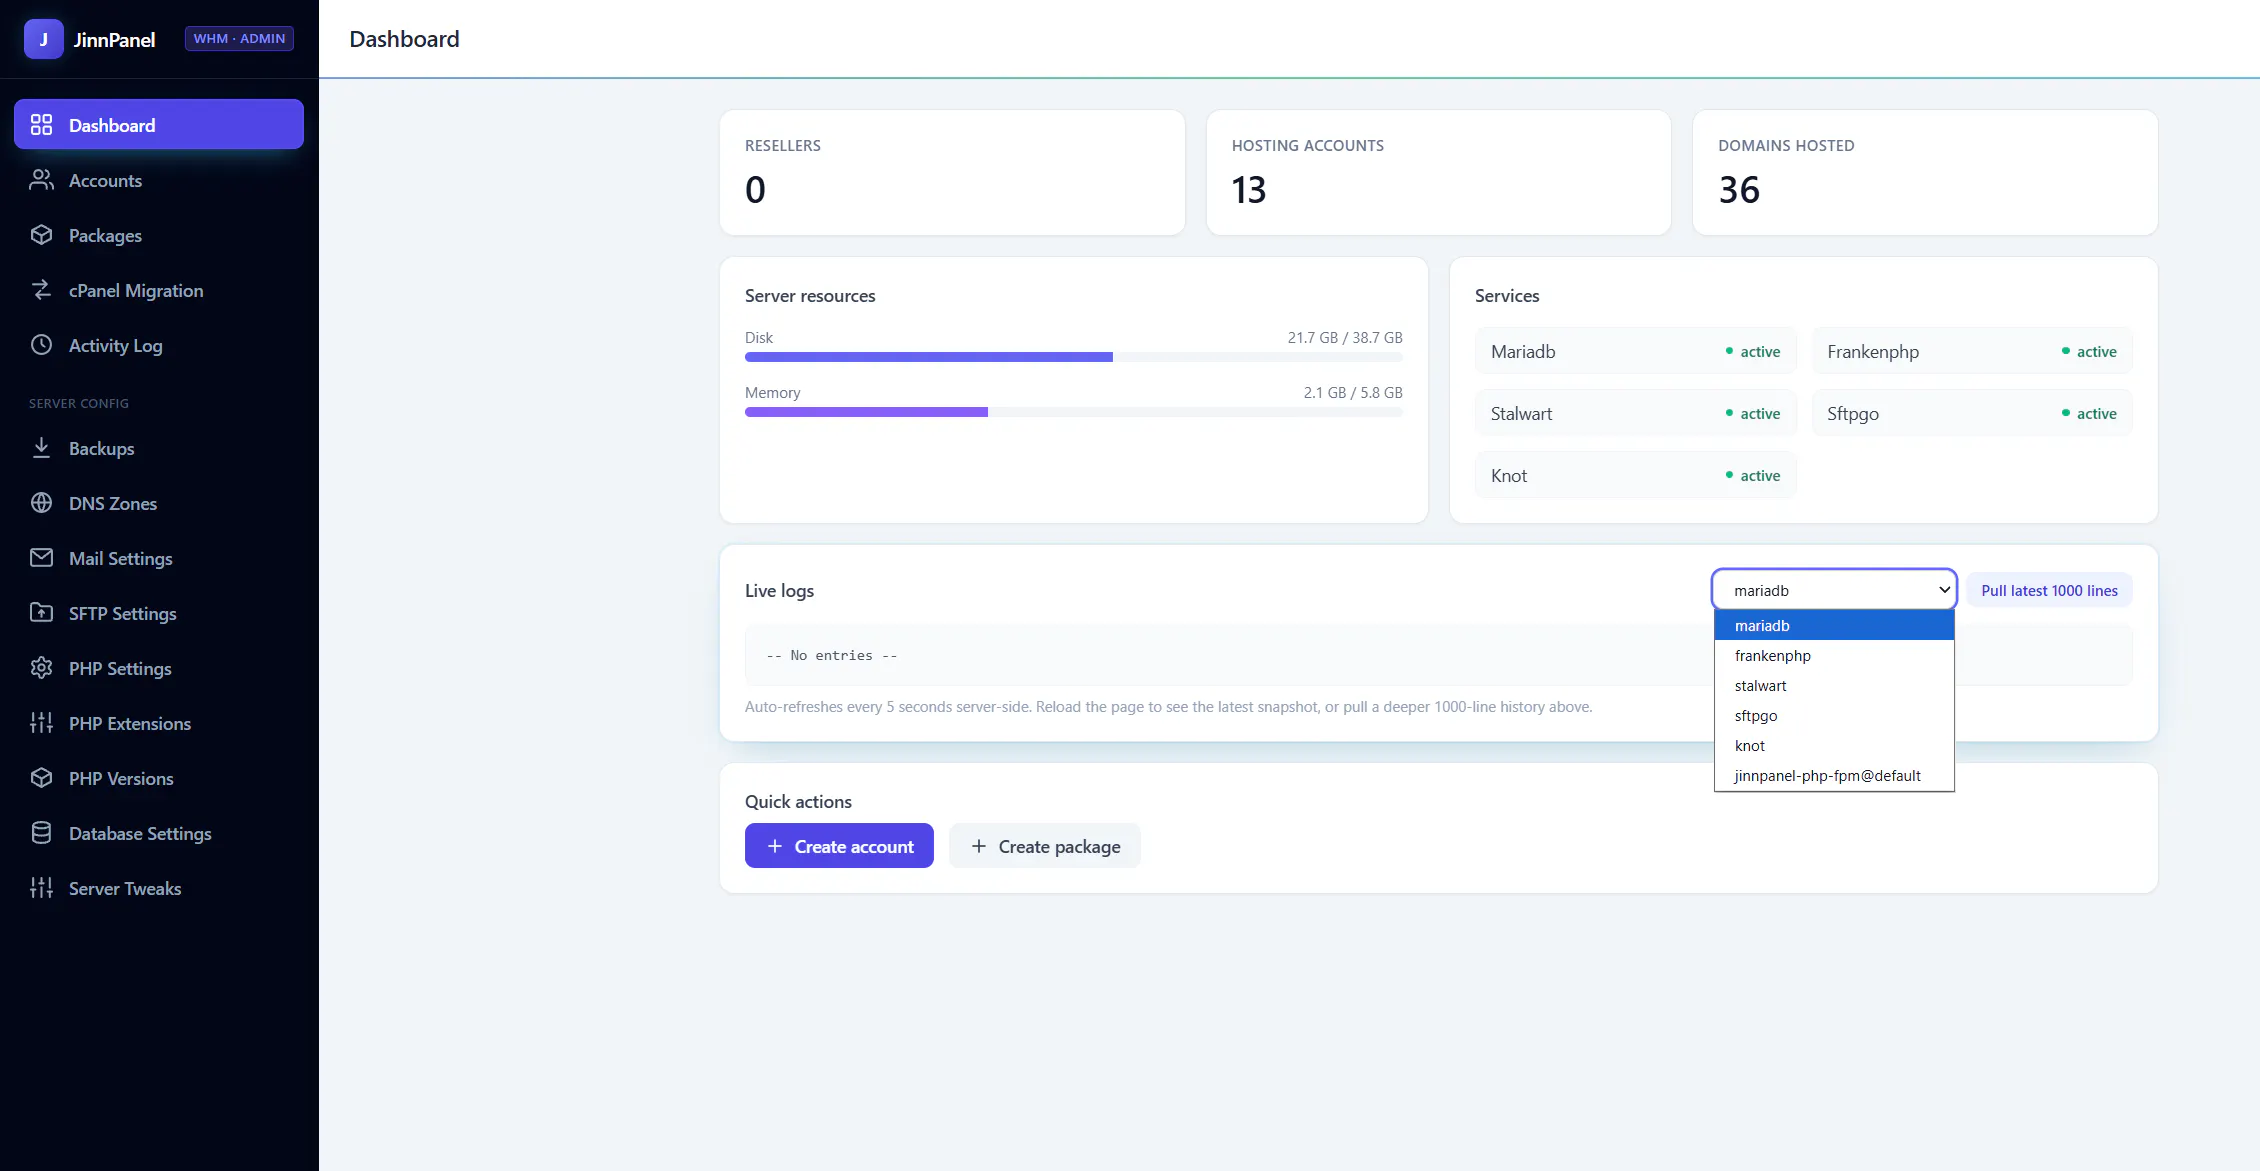The height and width of the screenshot is (1171, 2260).
Task: Click the Disk usage progress bar
Action: pyautogui.click(x=1074, y=357)
